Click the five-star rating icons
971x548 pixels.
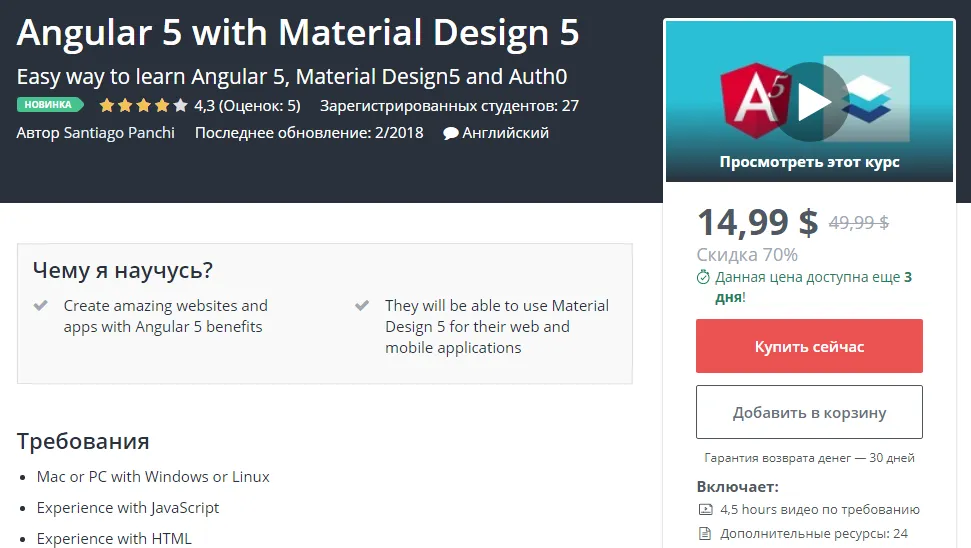143,105
